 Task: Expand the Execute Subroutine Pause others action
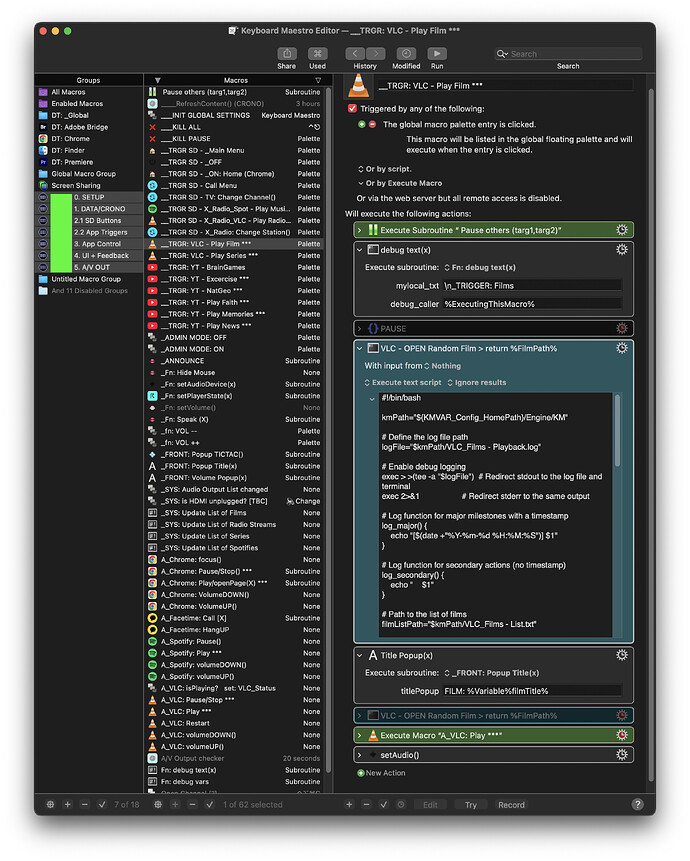pyautogui.click(x=360, y=230)
